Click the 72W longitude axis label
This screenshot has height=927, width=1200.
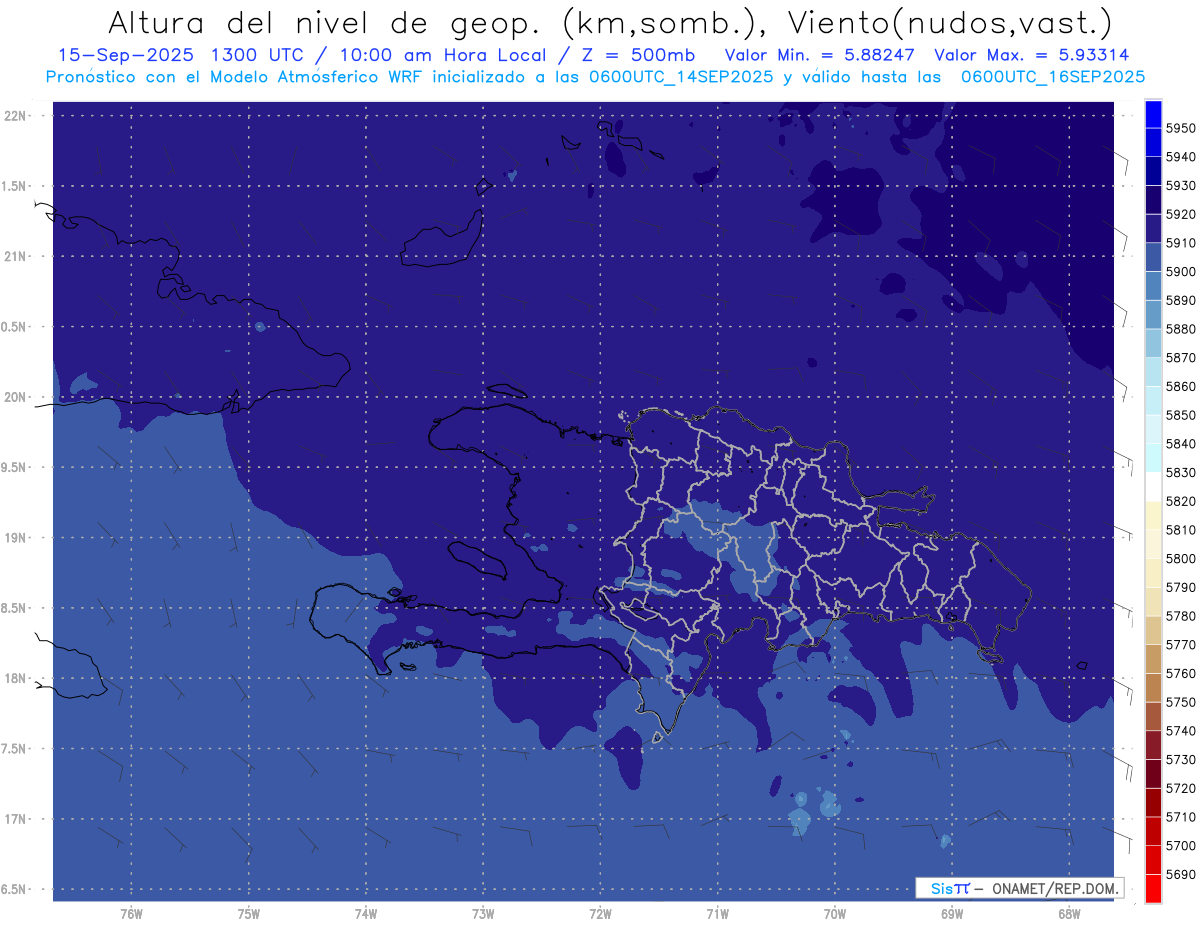pos(600,914)
